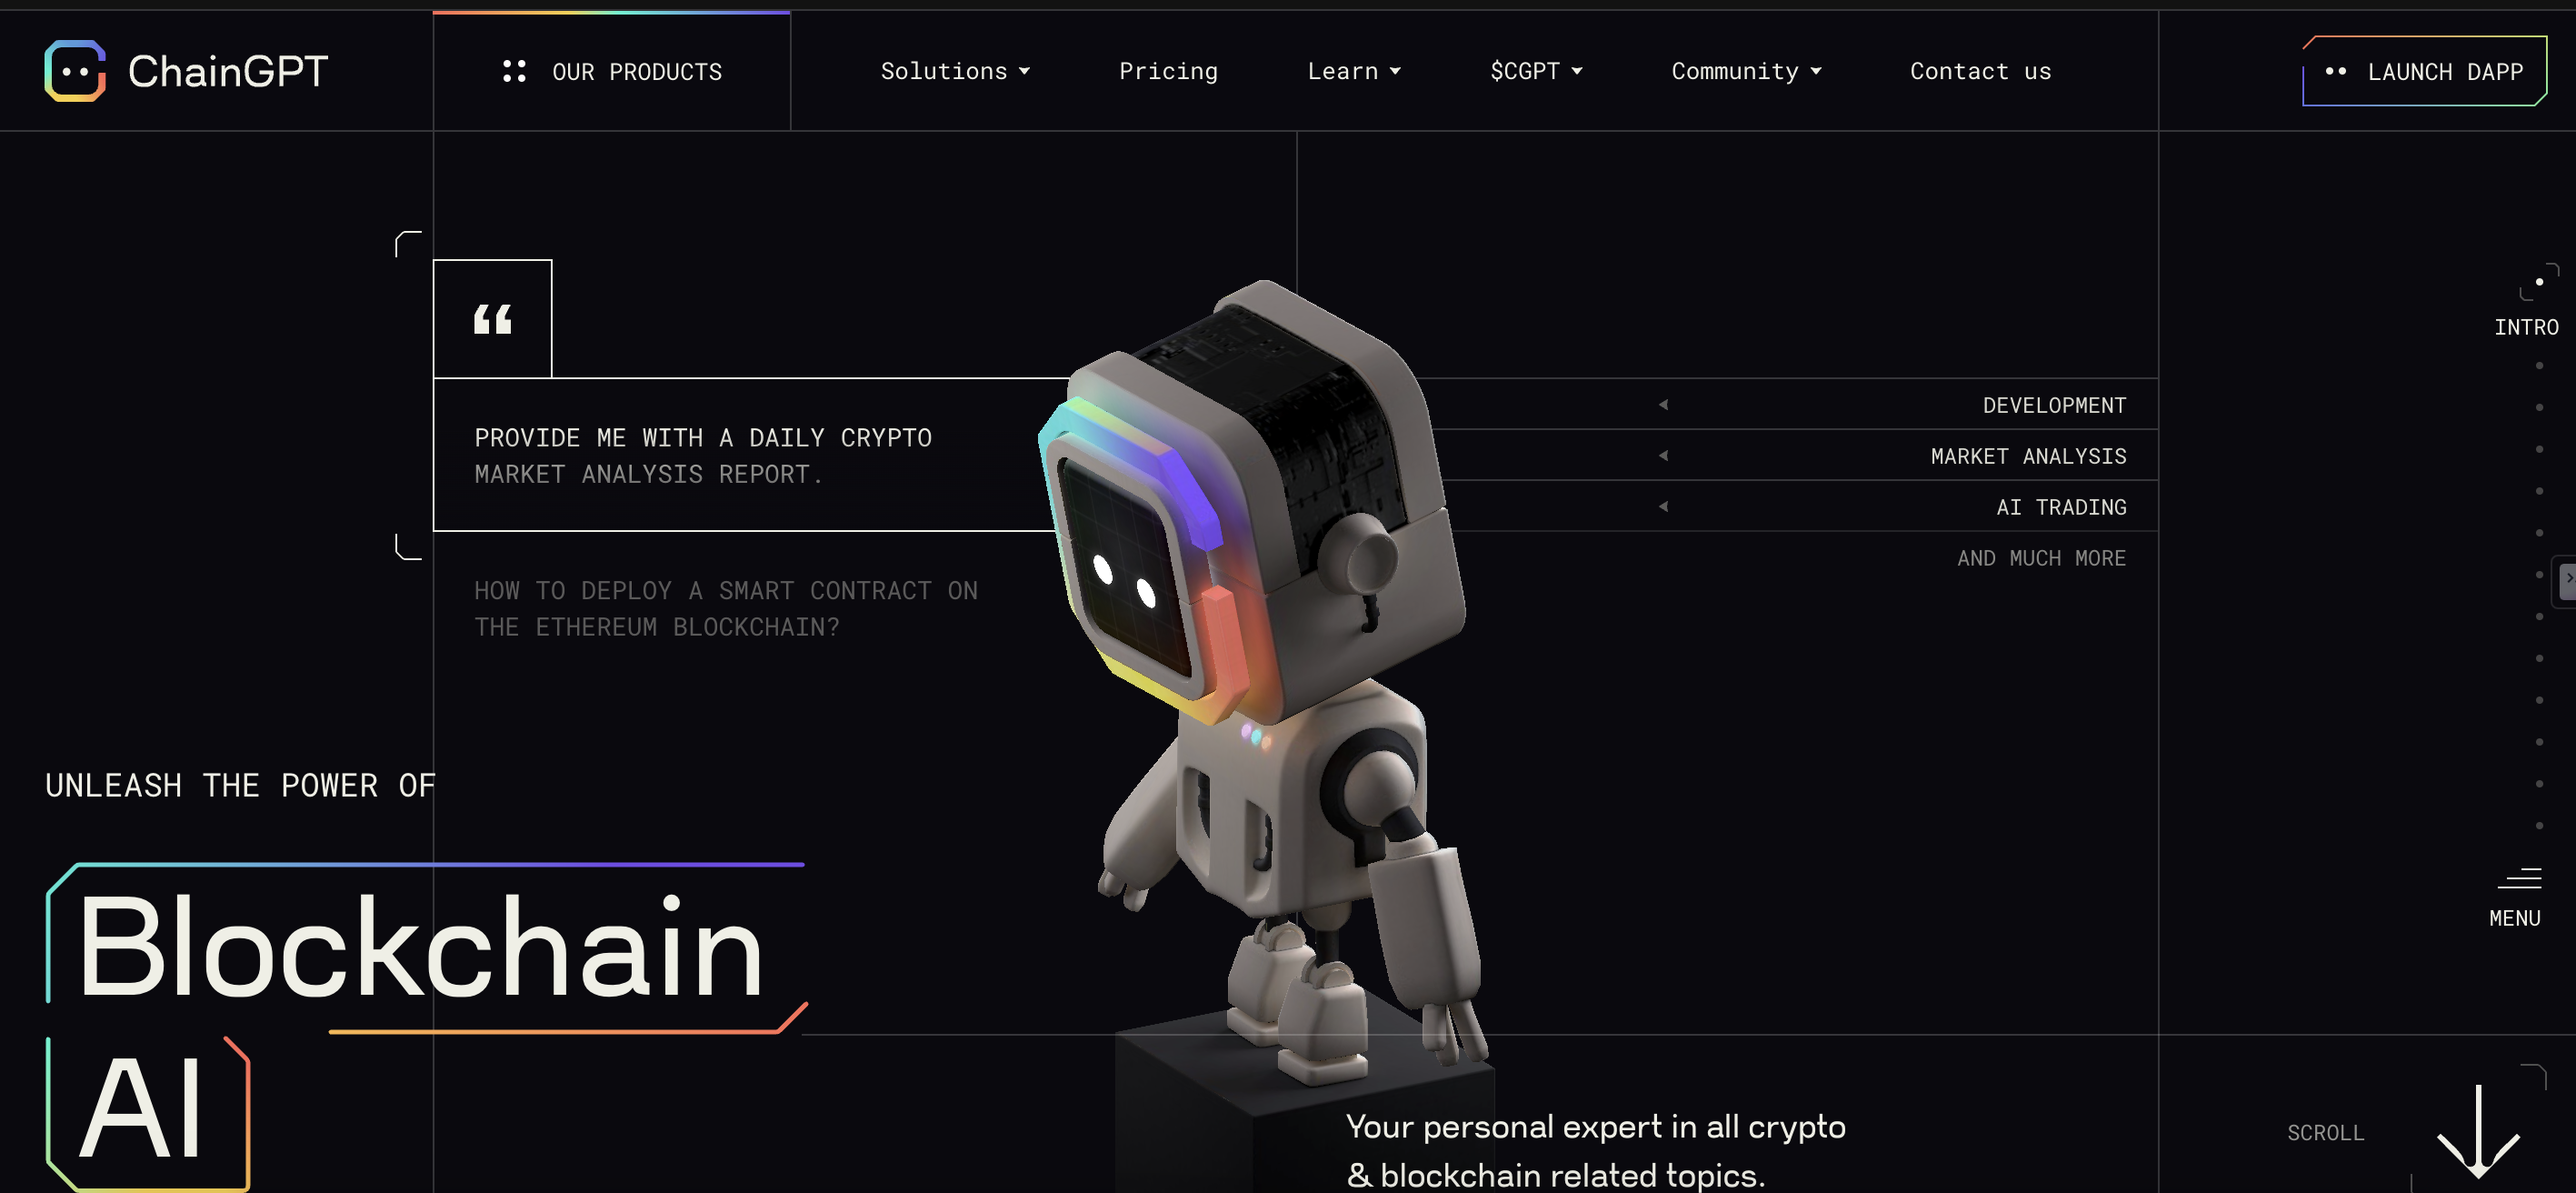Click the ChainGPT robot-face logo icon
The width and height of the screenshot is (2576, 1193).
point(75,71)
